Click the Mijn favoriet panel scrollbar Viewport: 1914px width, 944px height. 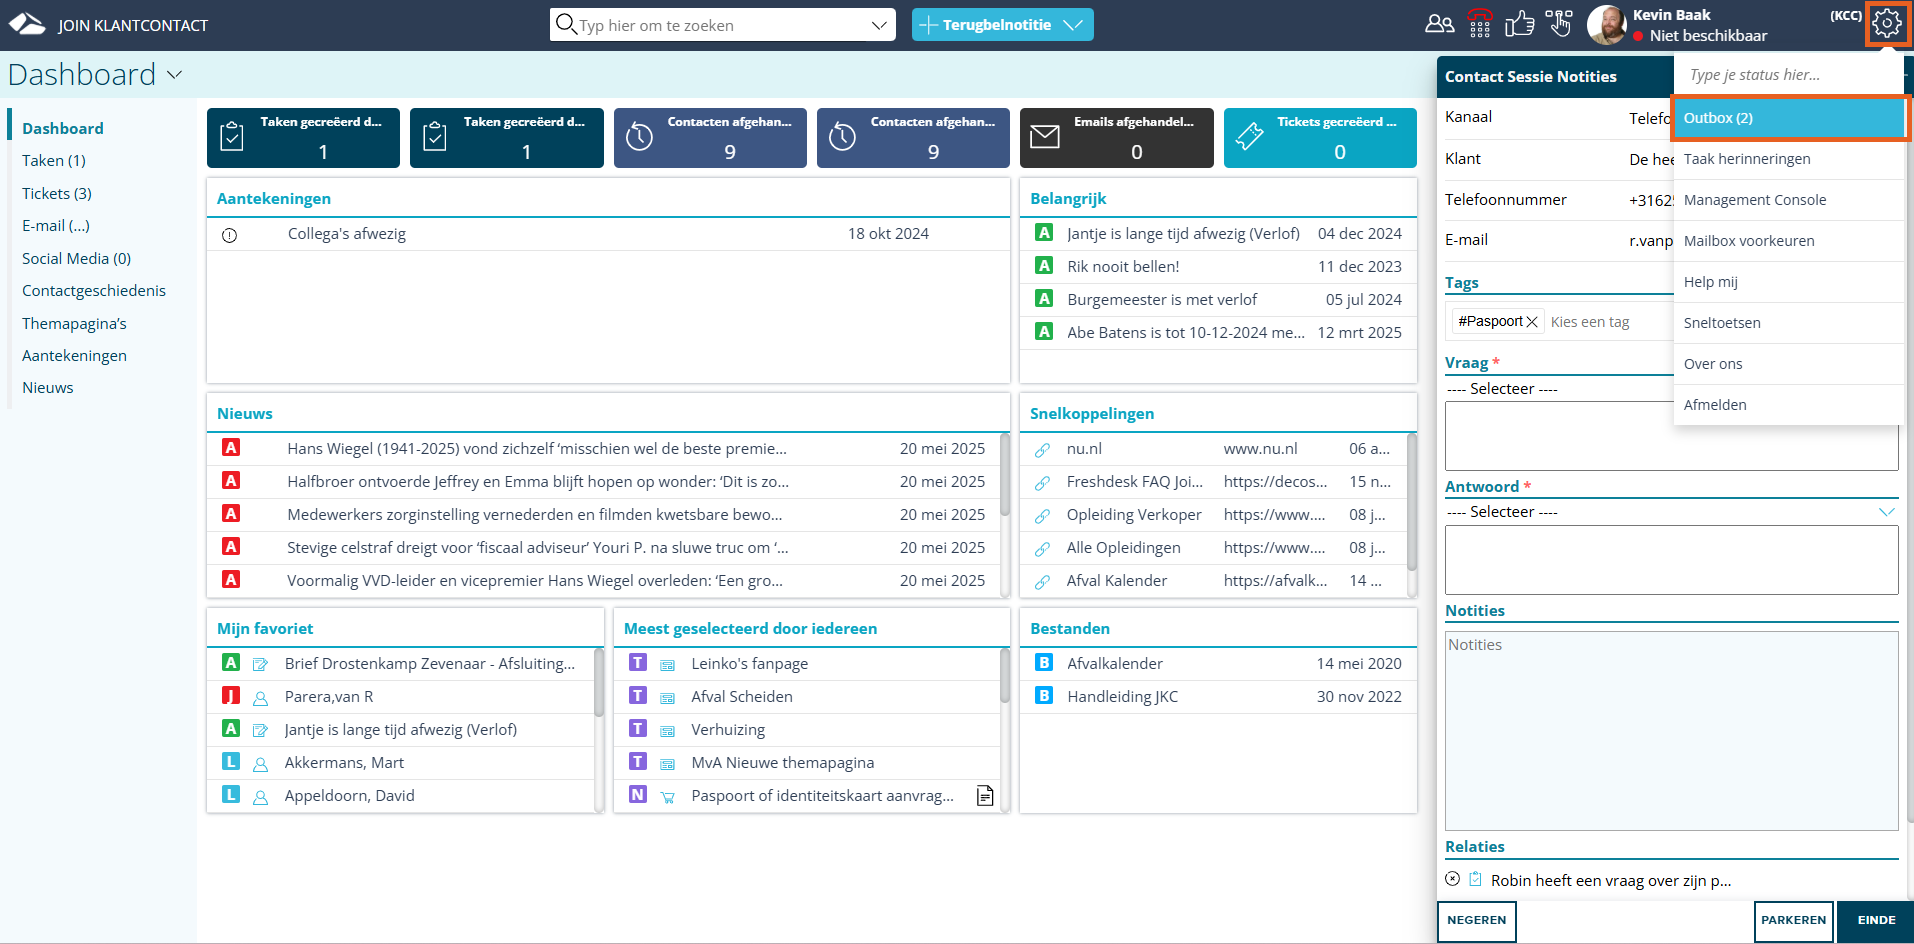(598, 683)
